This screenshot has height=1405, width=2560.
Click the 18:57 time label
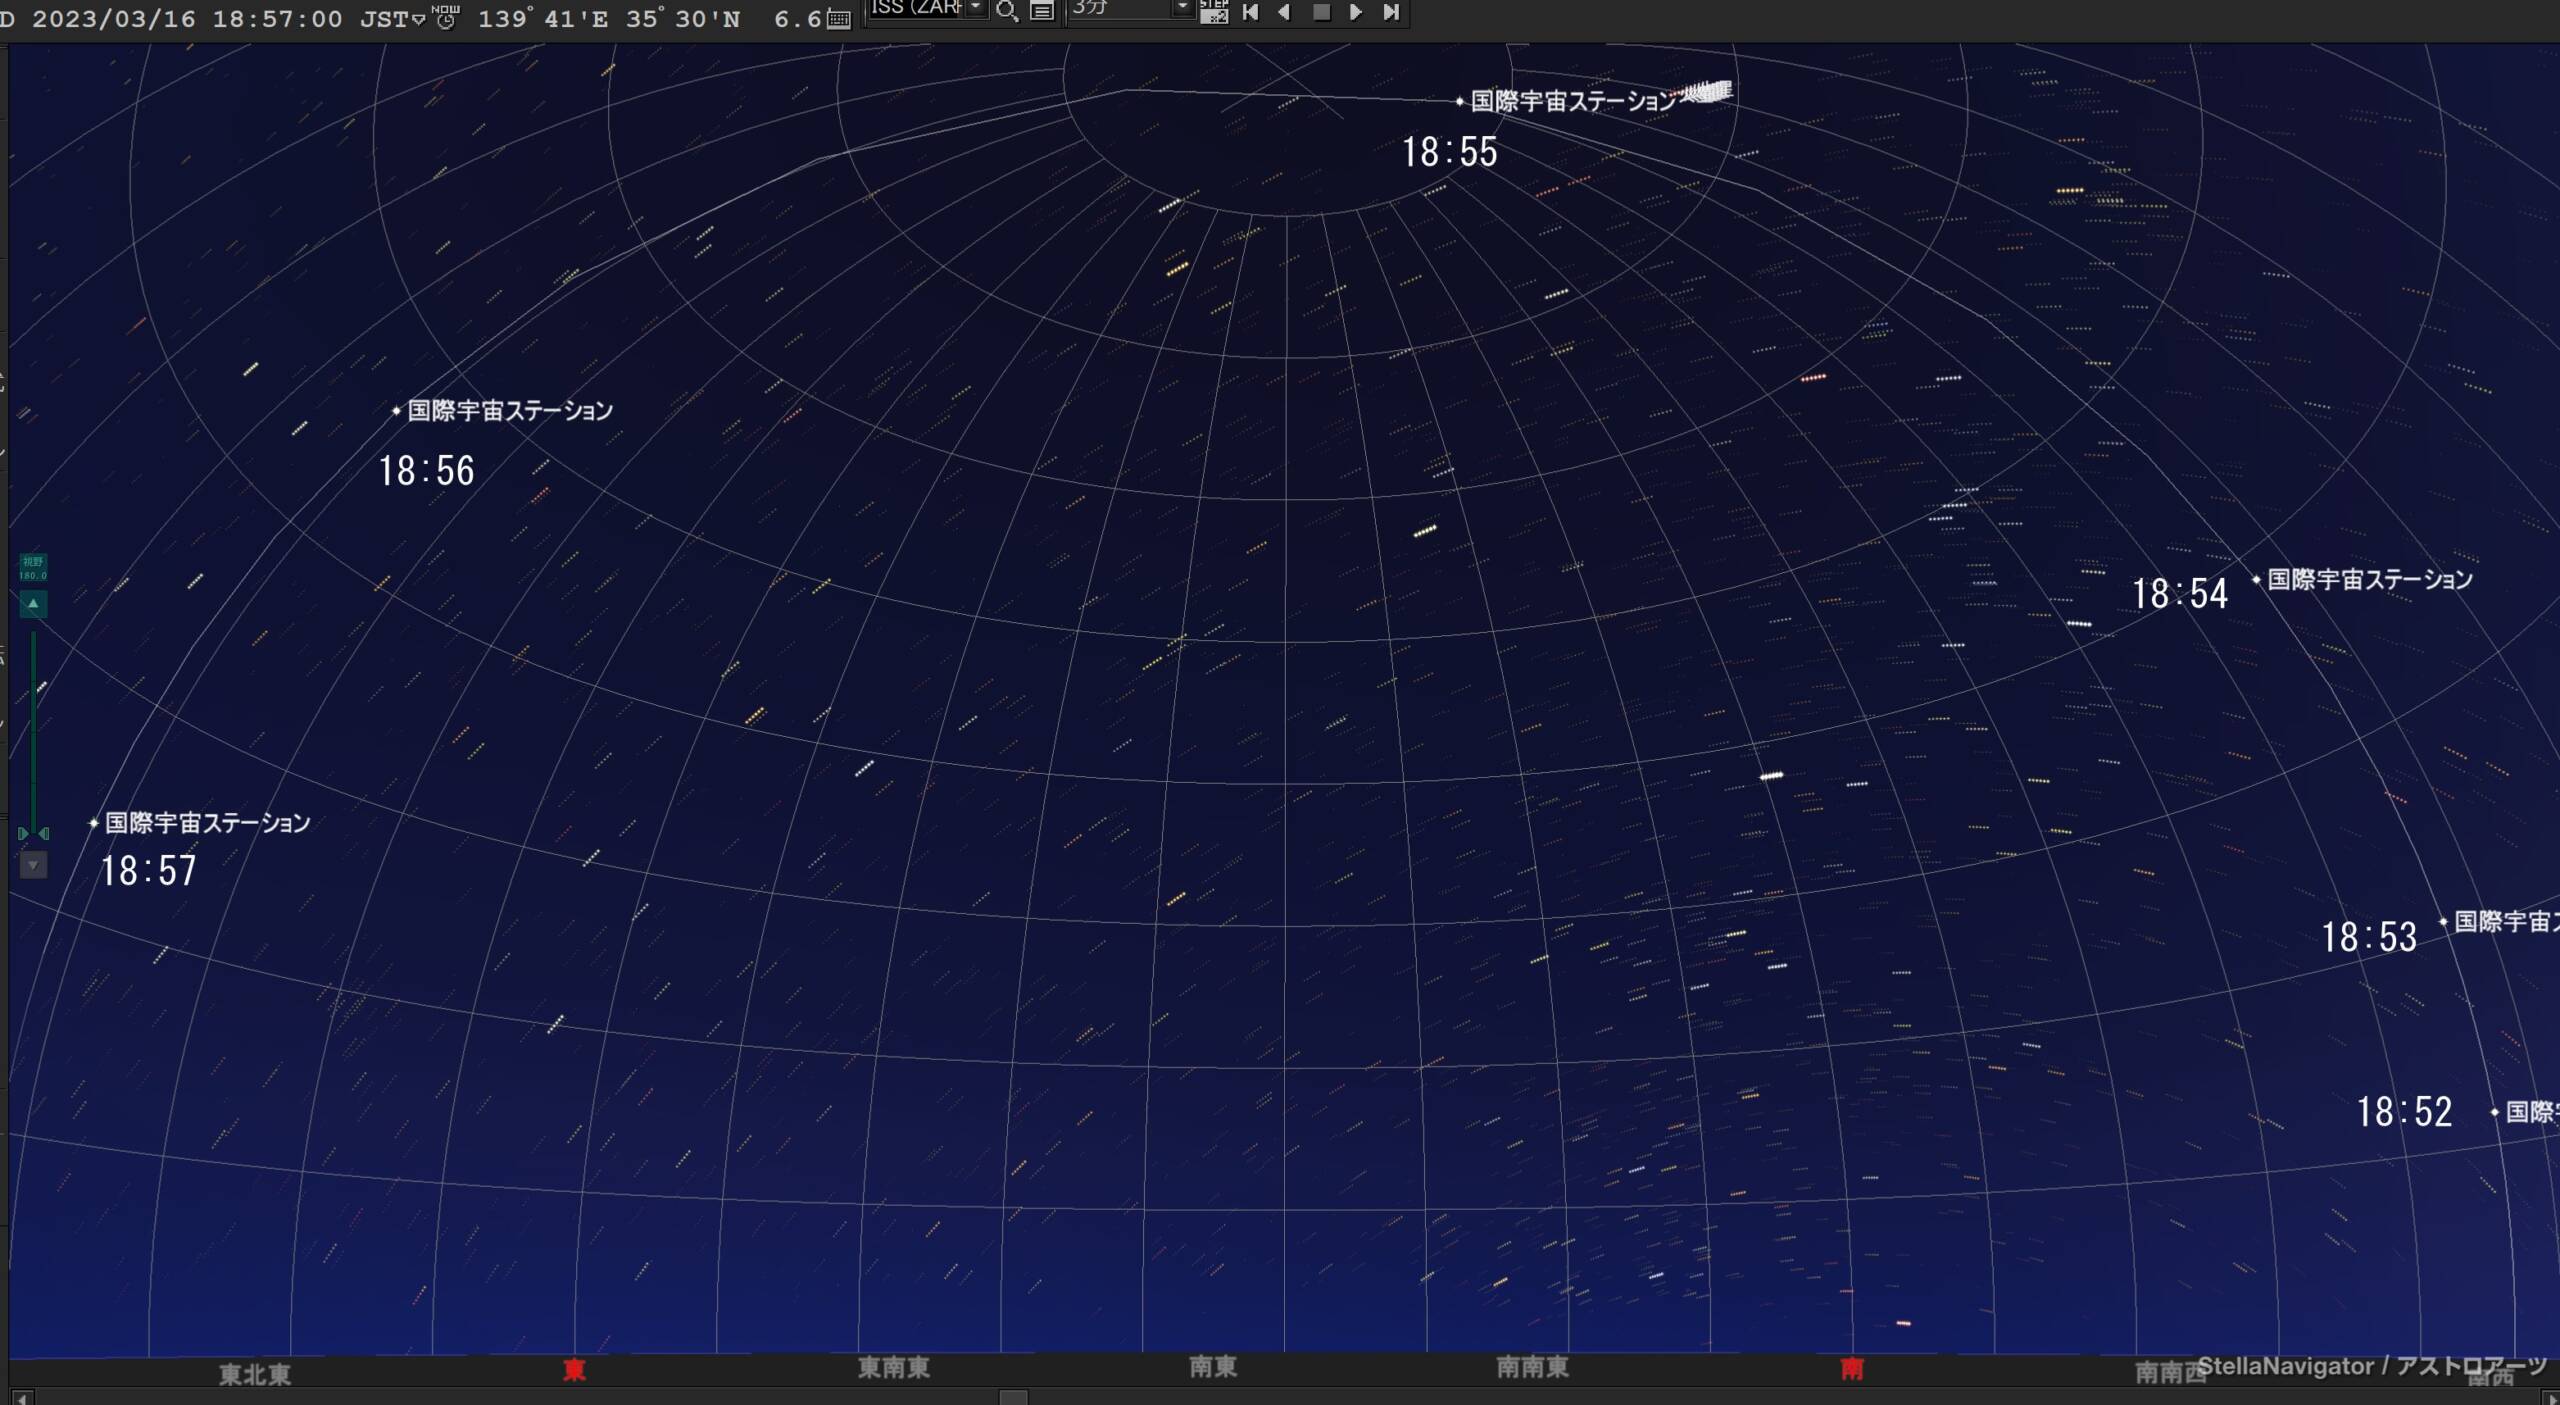[148, 870]
